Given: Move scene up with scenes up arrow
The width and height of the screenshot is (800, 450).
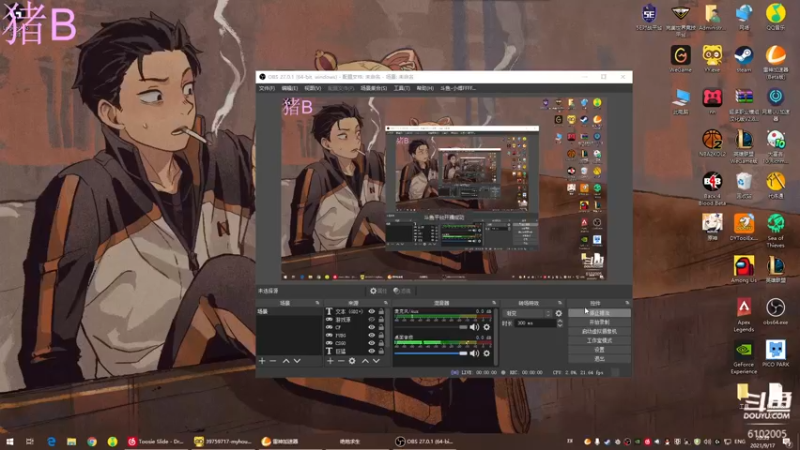Looking at the screenshot, I should (x=286, y=361).
